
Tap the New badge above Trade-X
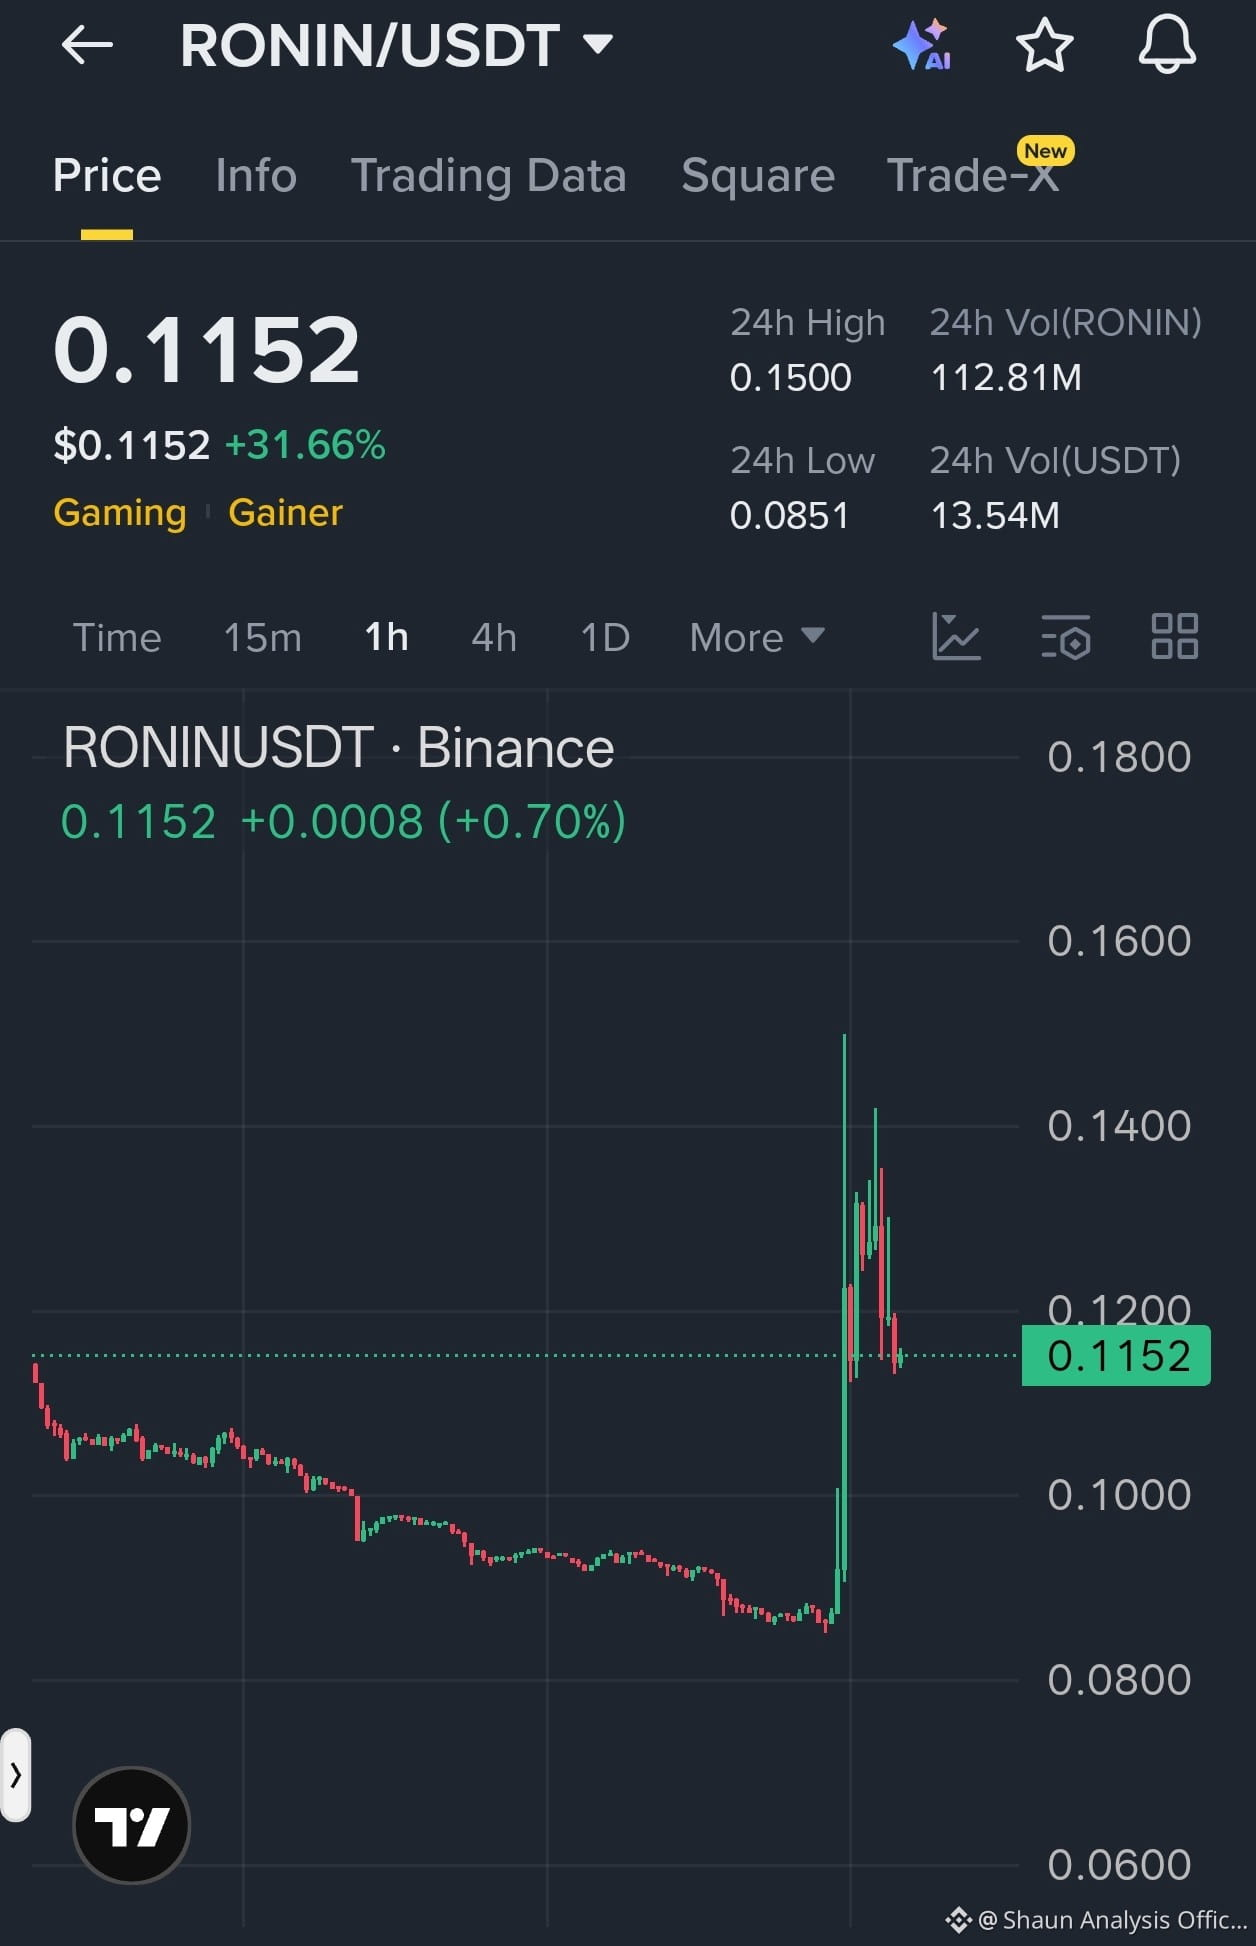click(x=1045, y=151)
